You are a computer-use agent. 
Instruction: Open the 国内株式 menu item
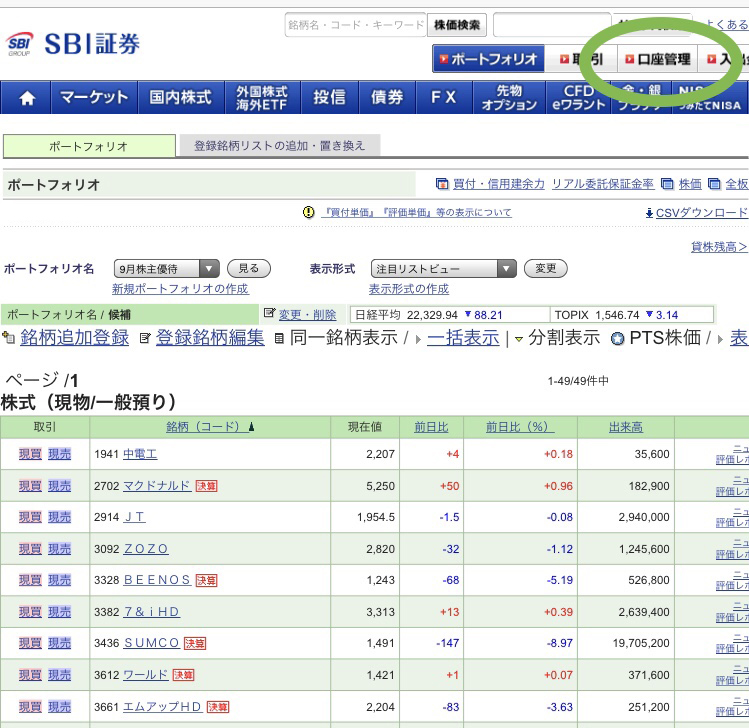(x=180, y=98)
